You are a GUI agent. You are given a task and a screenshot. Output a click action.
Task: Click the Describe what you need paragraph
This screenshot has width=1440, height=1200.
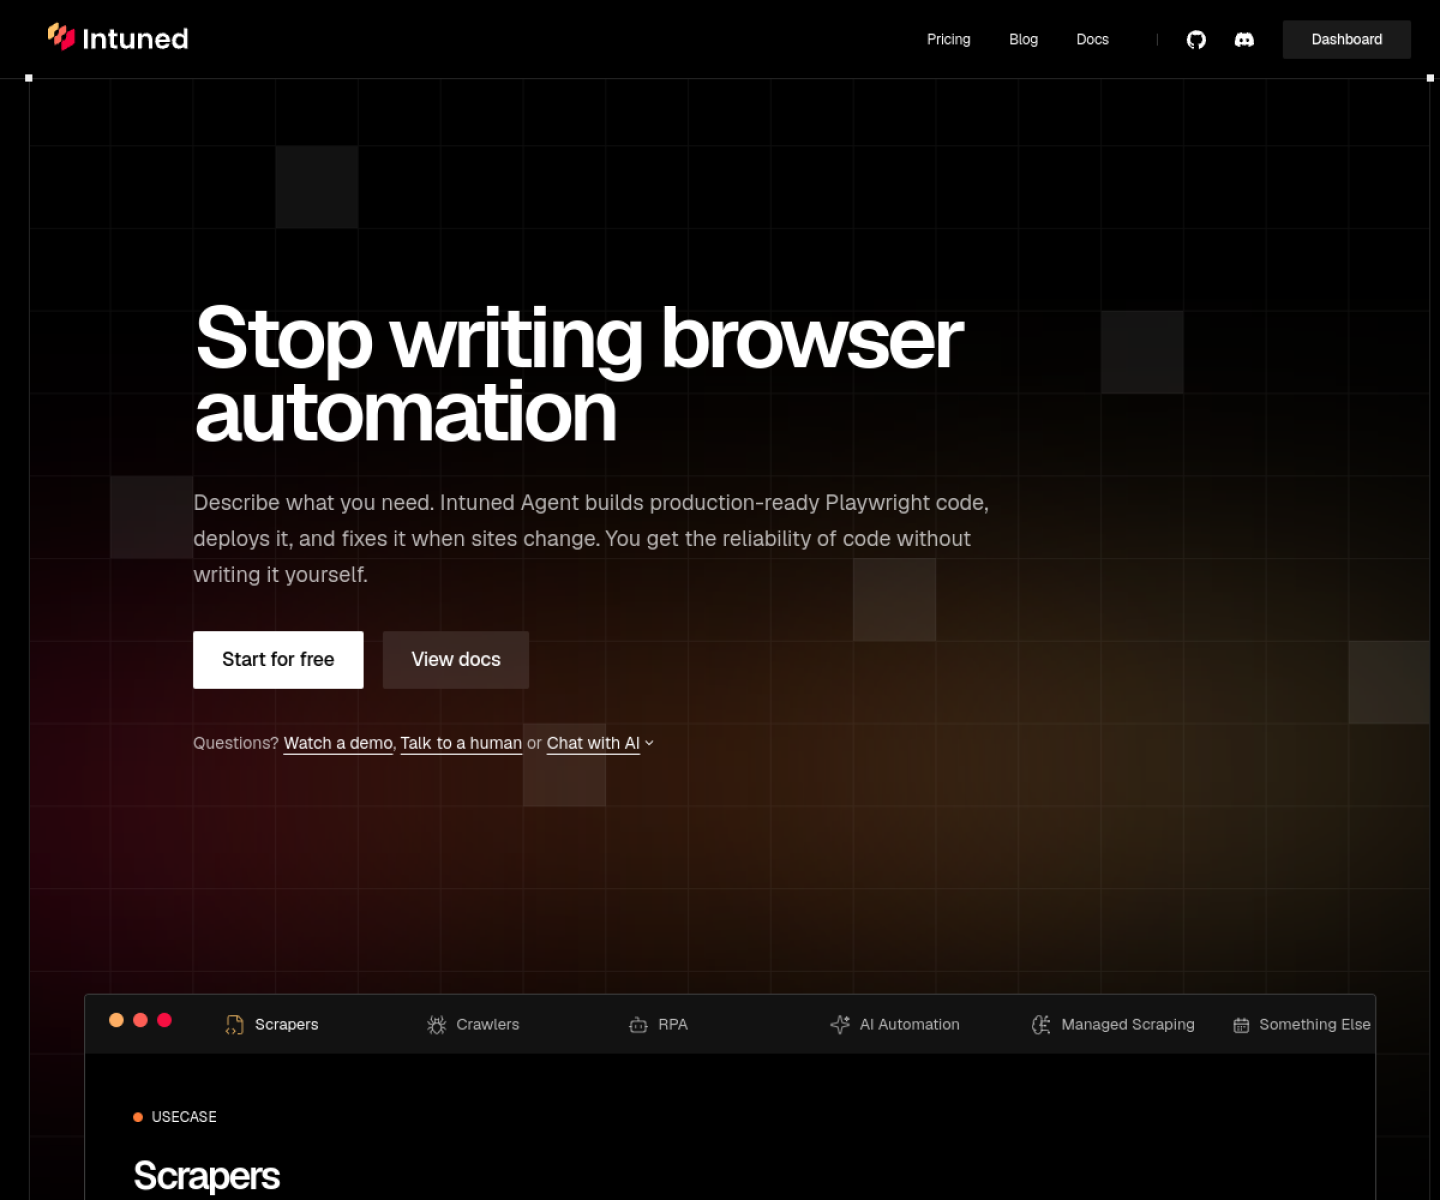[x=591, y=538]
